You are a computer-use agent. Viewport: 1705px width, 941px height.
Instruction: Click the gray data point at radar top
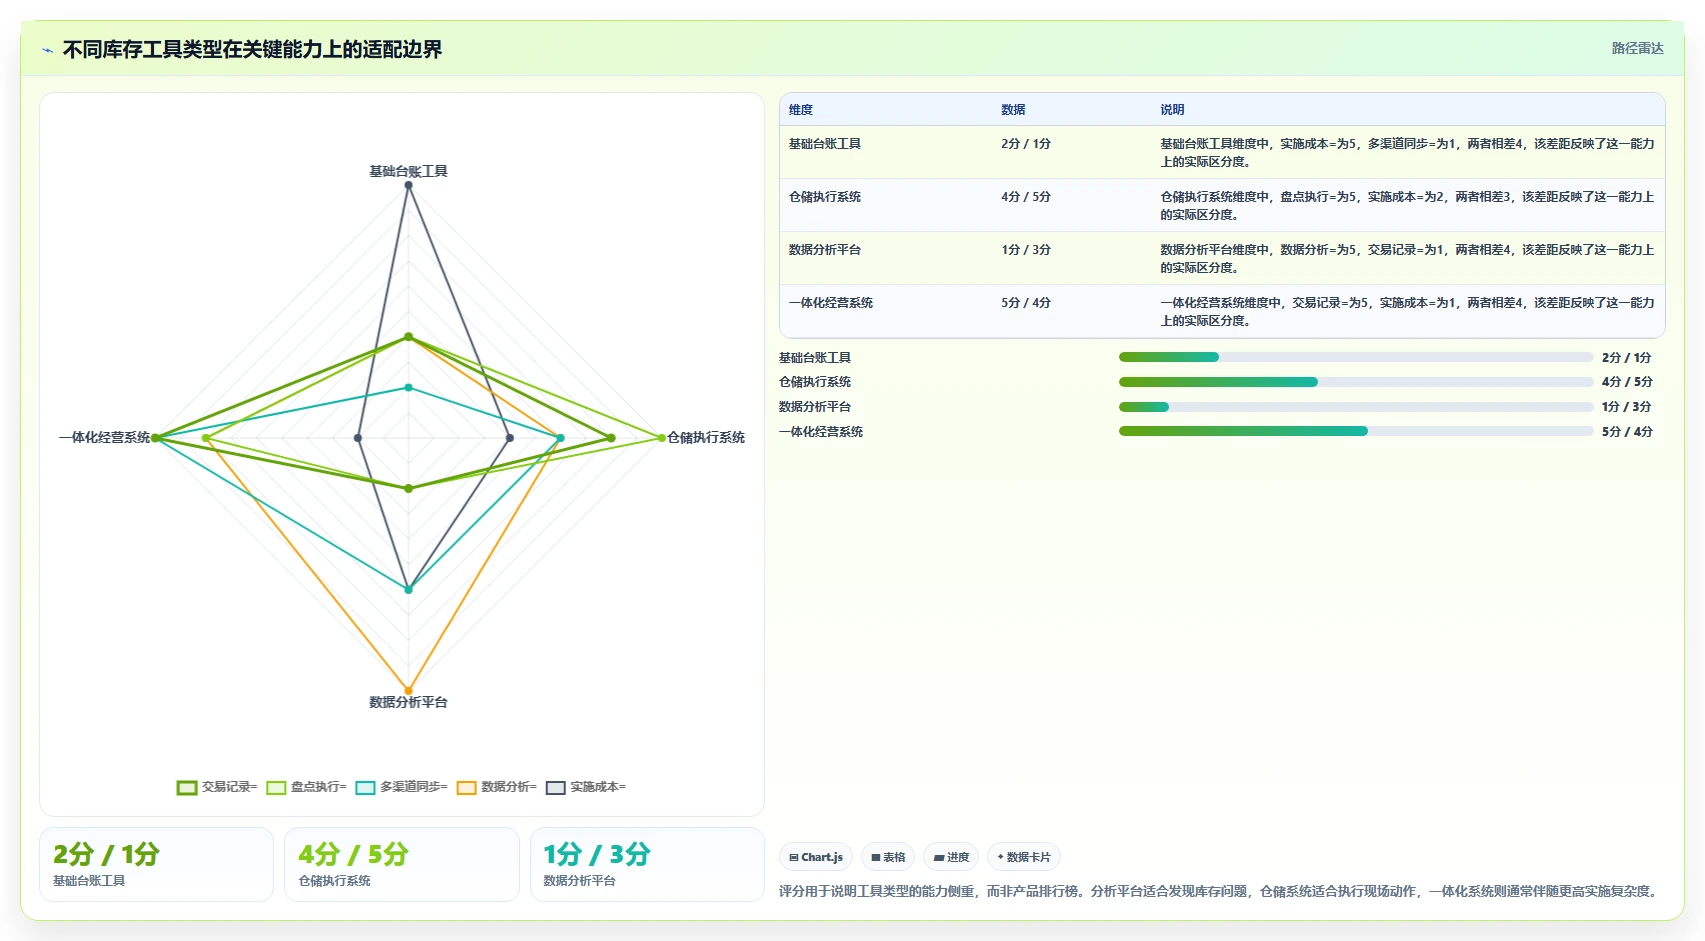point(408,185)
